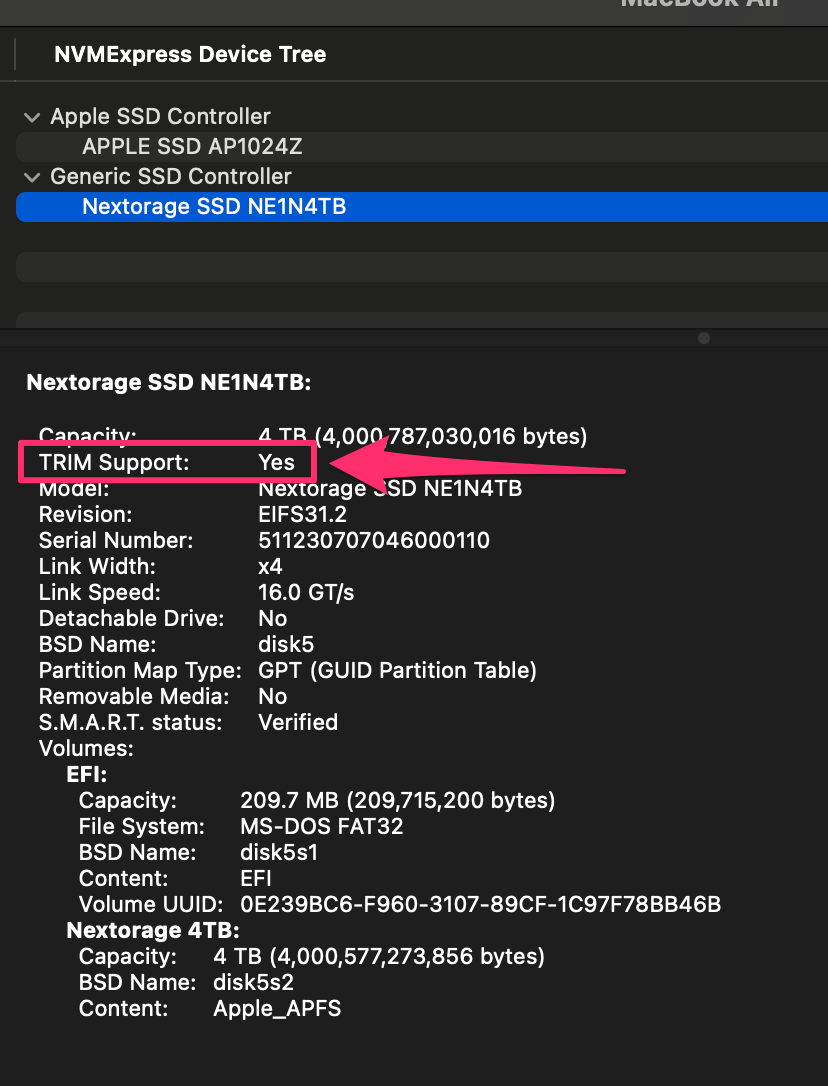Click the Revision value EIFS31.2

pos(302,515)
